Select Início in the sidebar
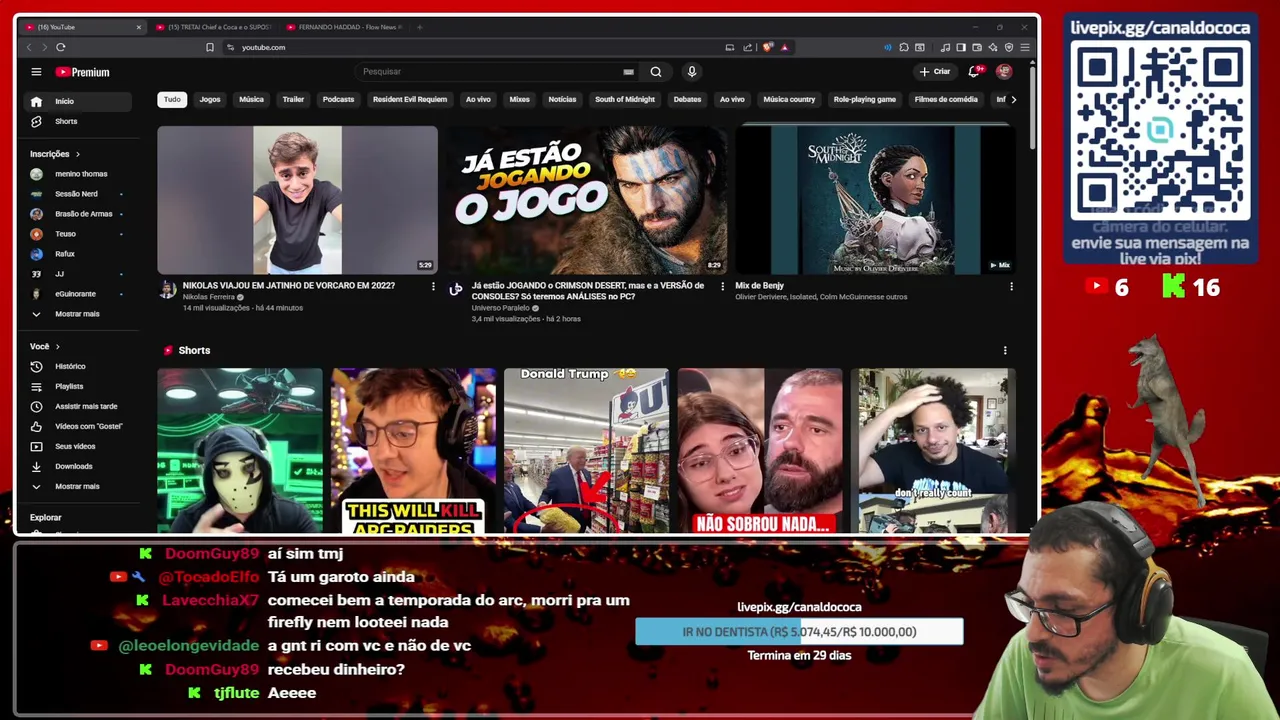Screen dimensions: 1280x720 78,101
